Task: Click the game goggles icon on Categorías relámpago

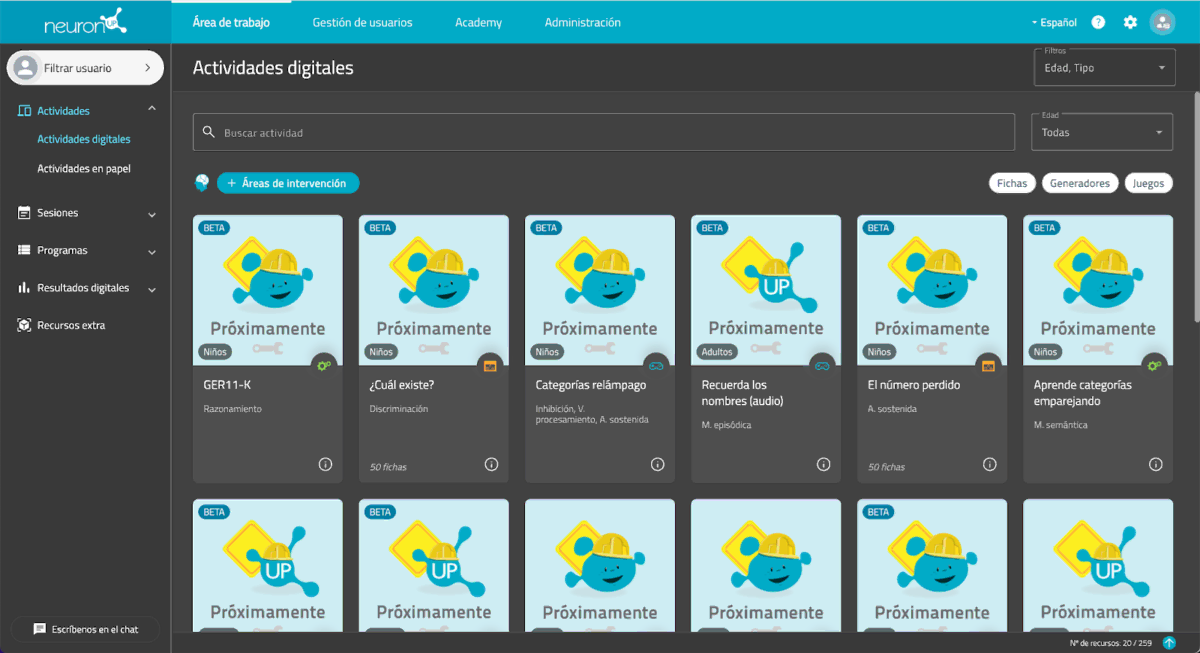Action: tap(654, 366)
